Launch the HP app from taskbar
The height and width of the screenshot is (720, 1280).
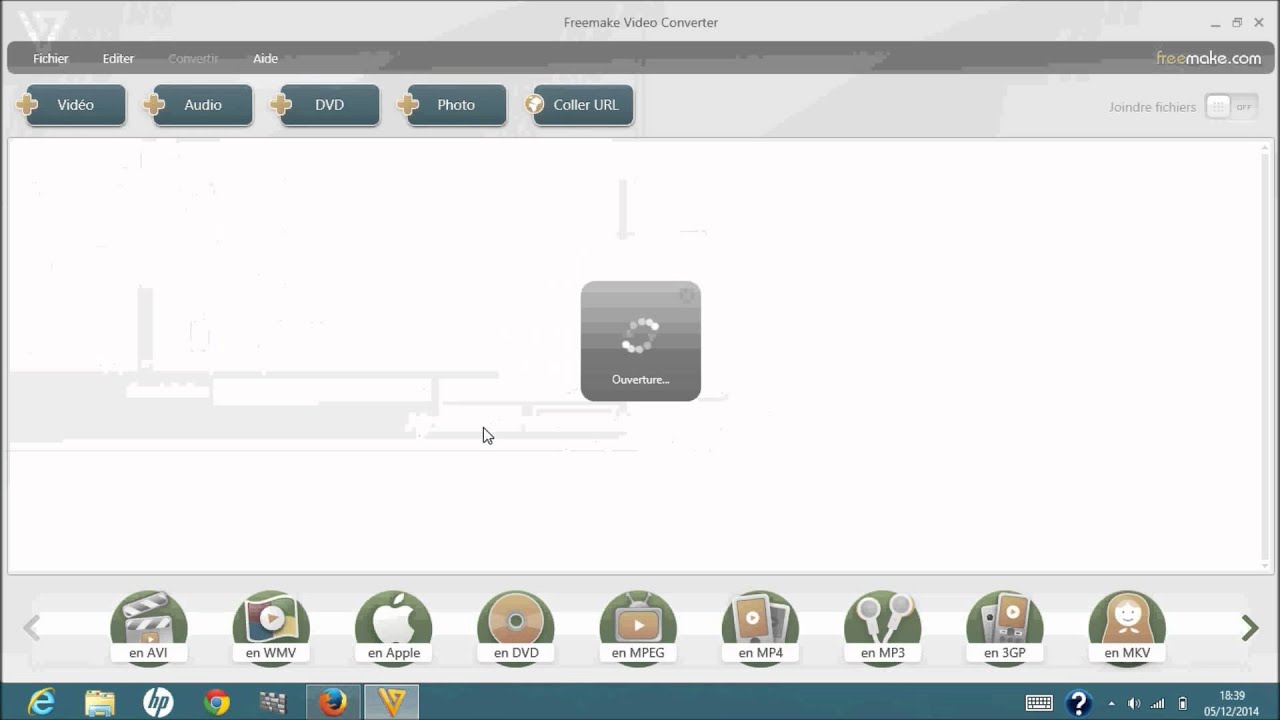(x=158, y=702)
